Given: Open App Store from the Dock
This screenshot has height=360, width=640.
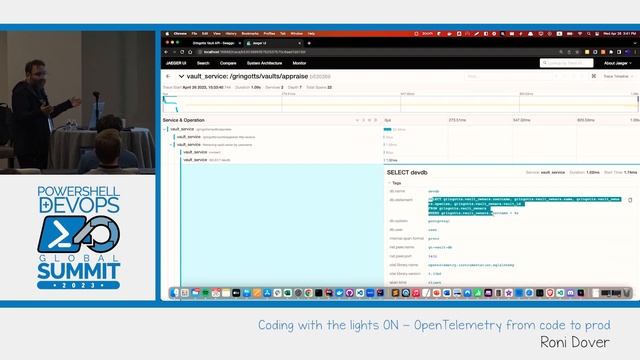Looking at the screenshot, I should click(x=267, y=293).
